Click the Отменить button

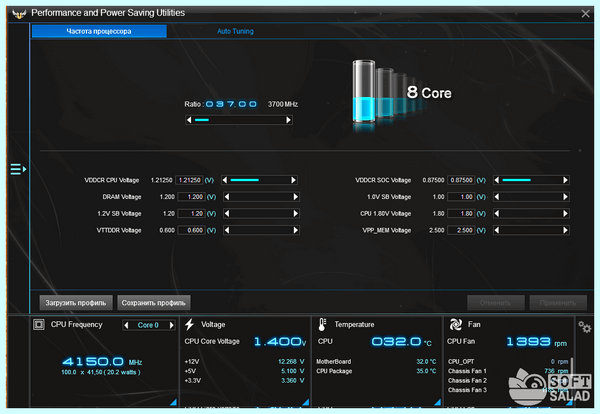[496, 303]
